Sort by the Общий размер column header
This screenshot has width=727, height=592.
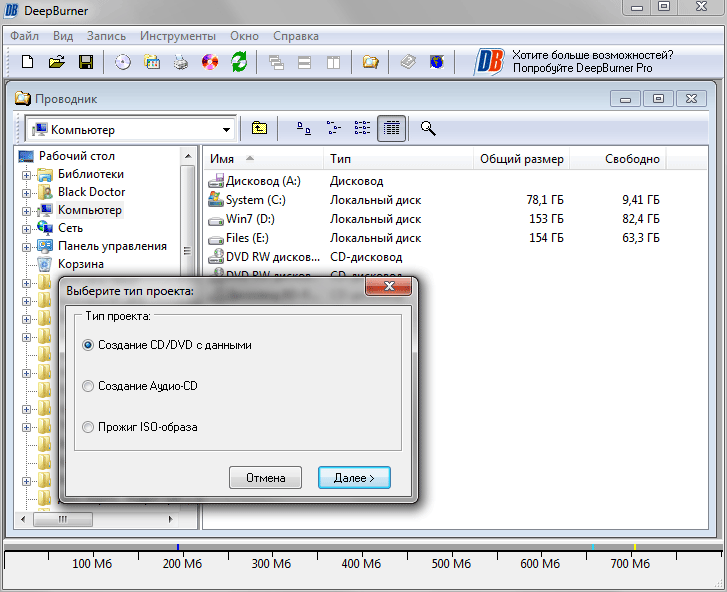[521, 159]
